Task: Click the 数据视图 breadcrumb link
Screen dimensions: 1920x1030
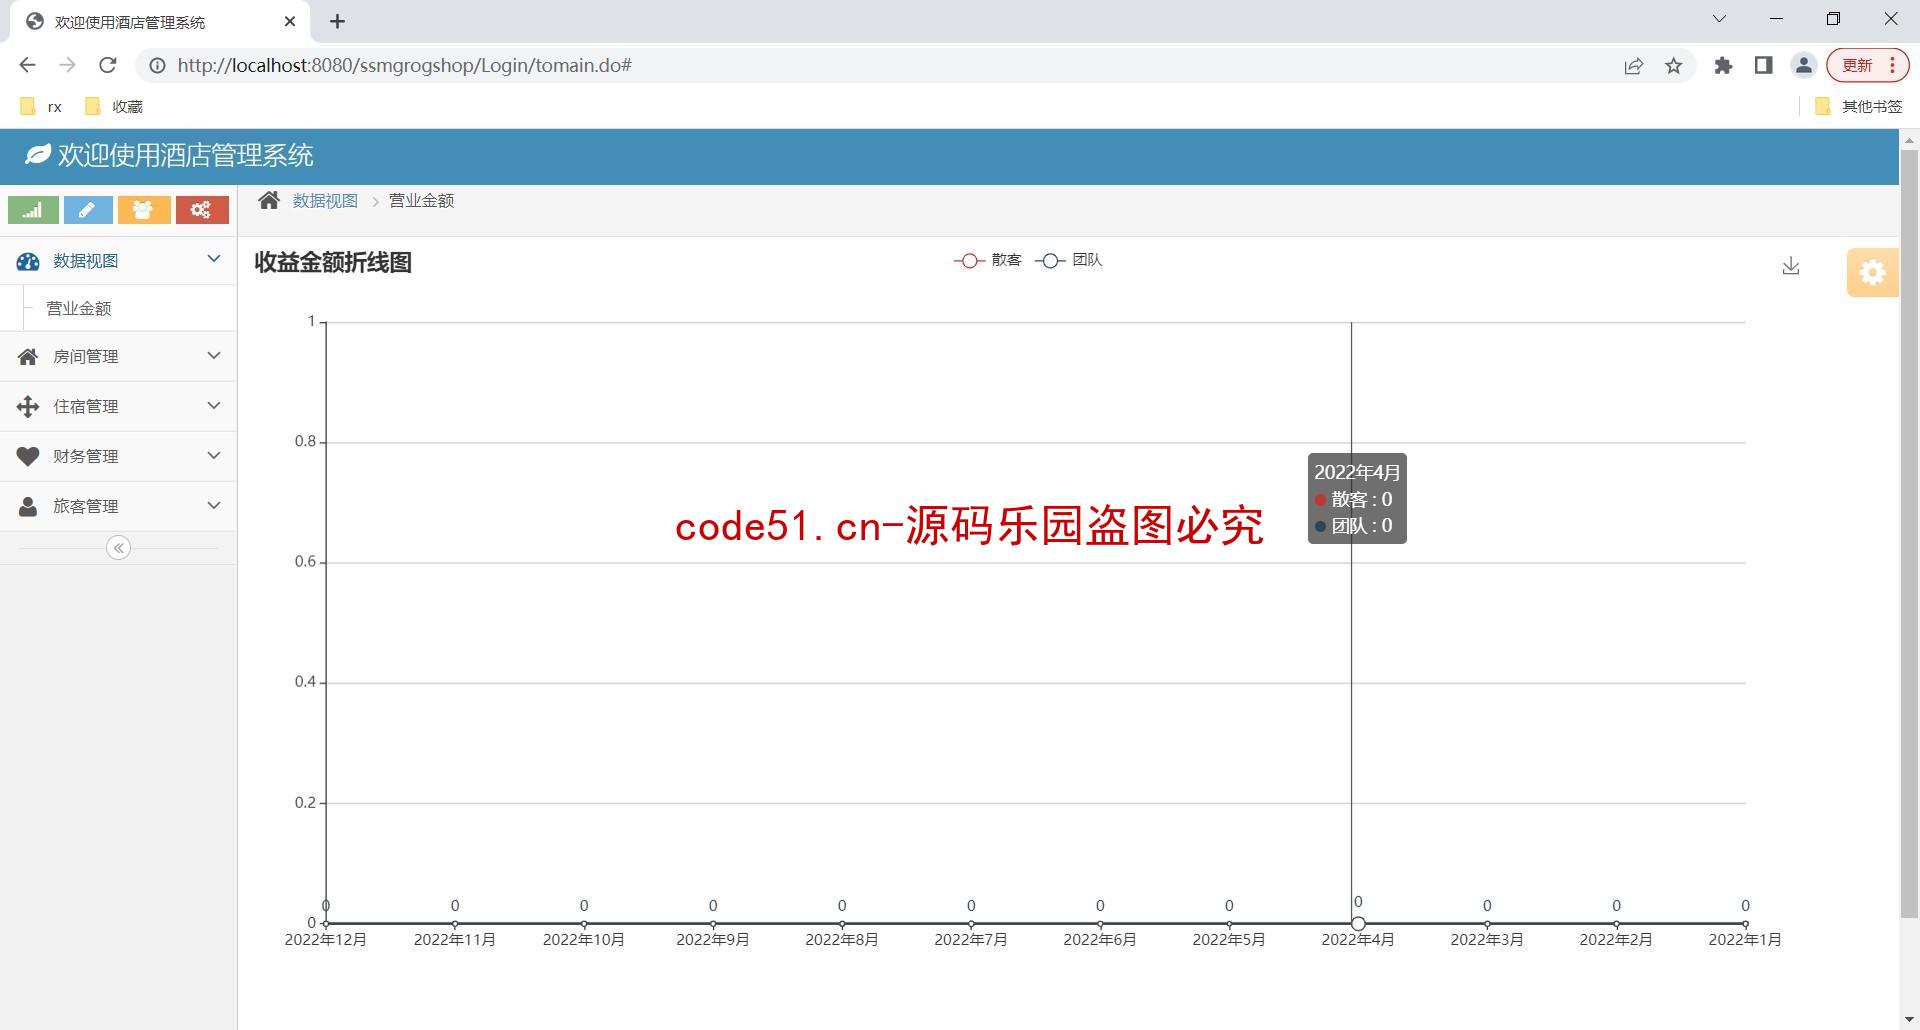Action: 325,201
